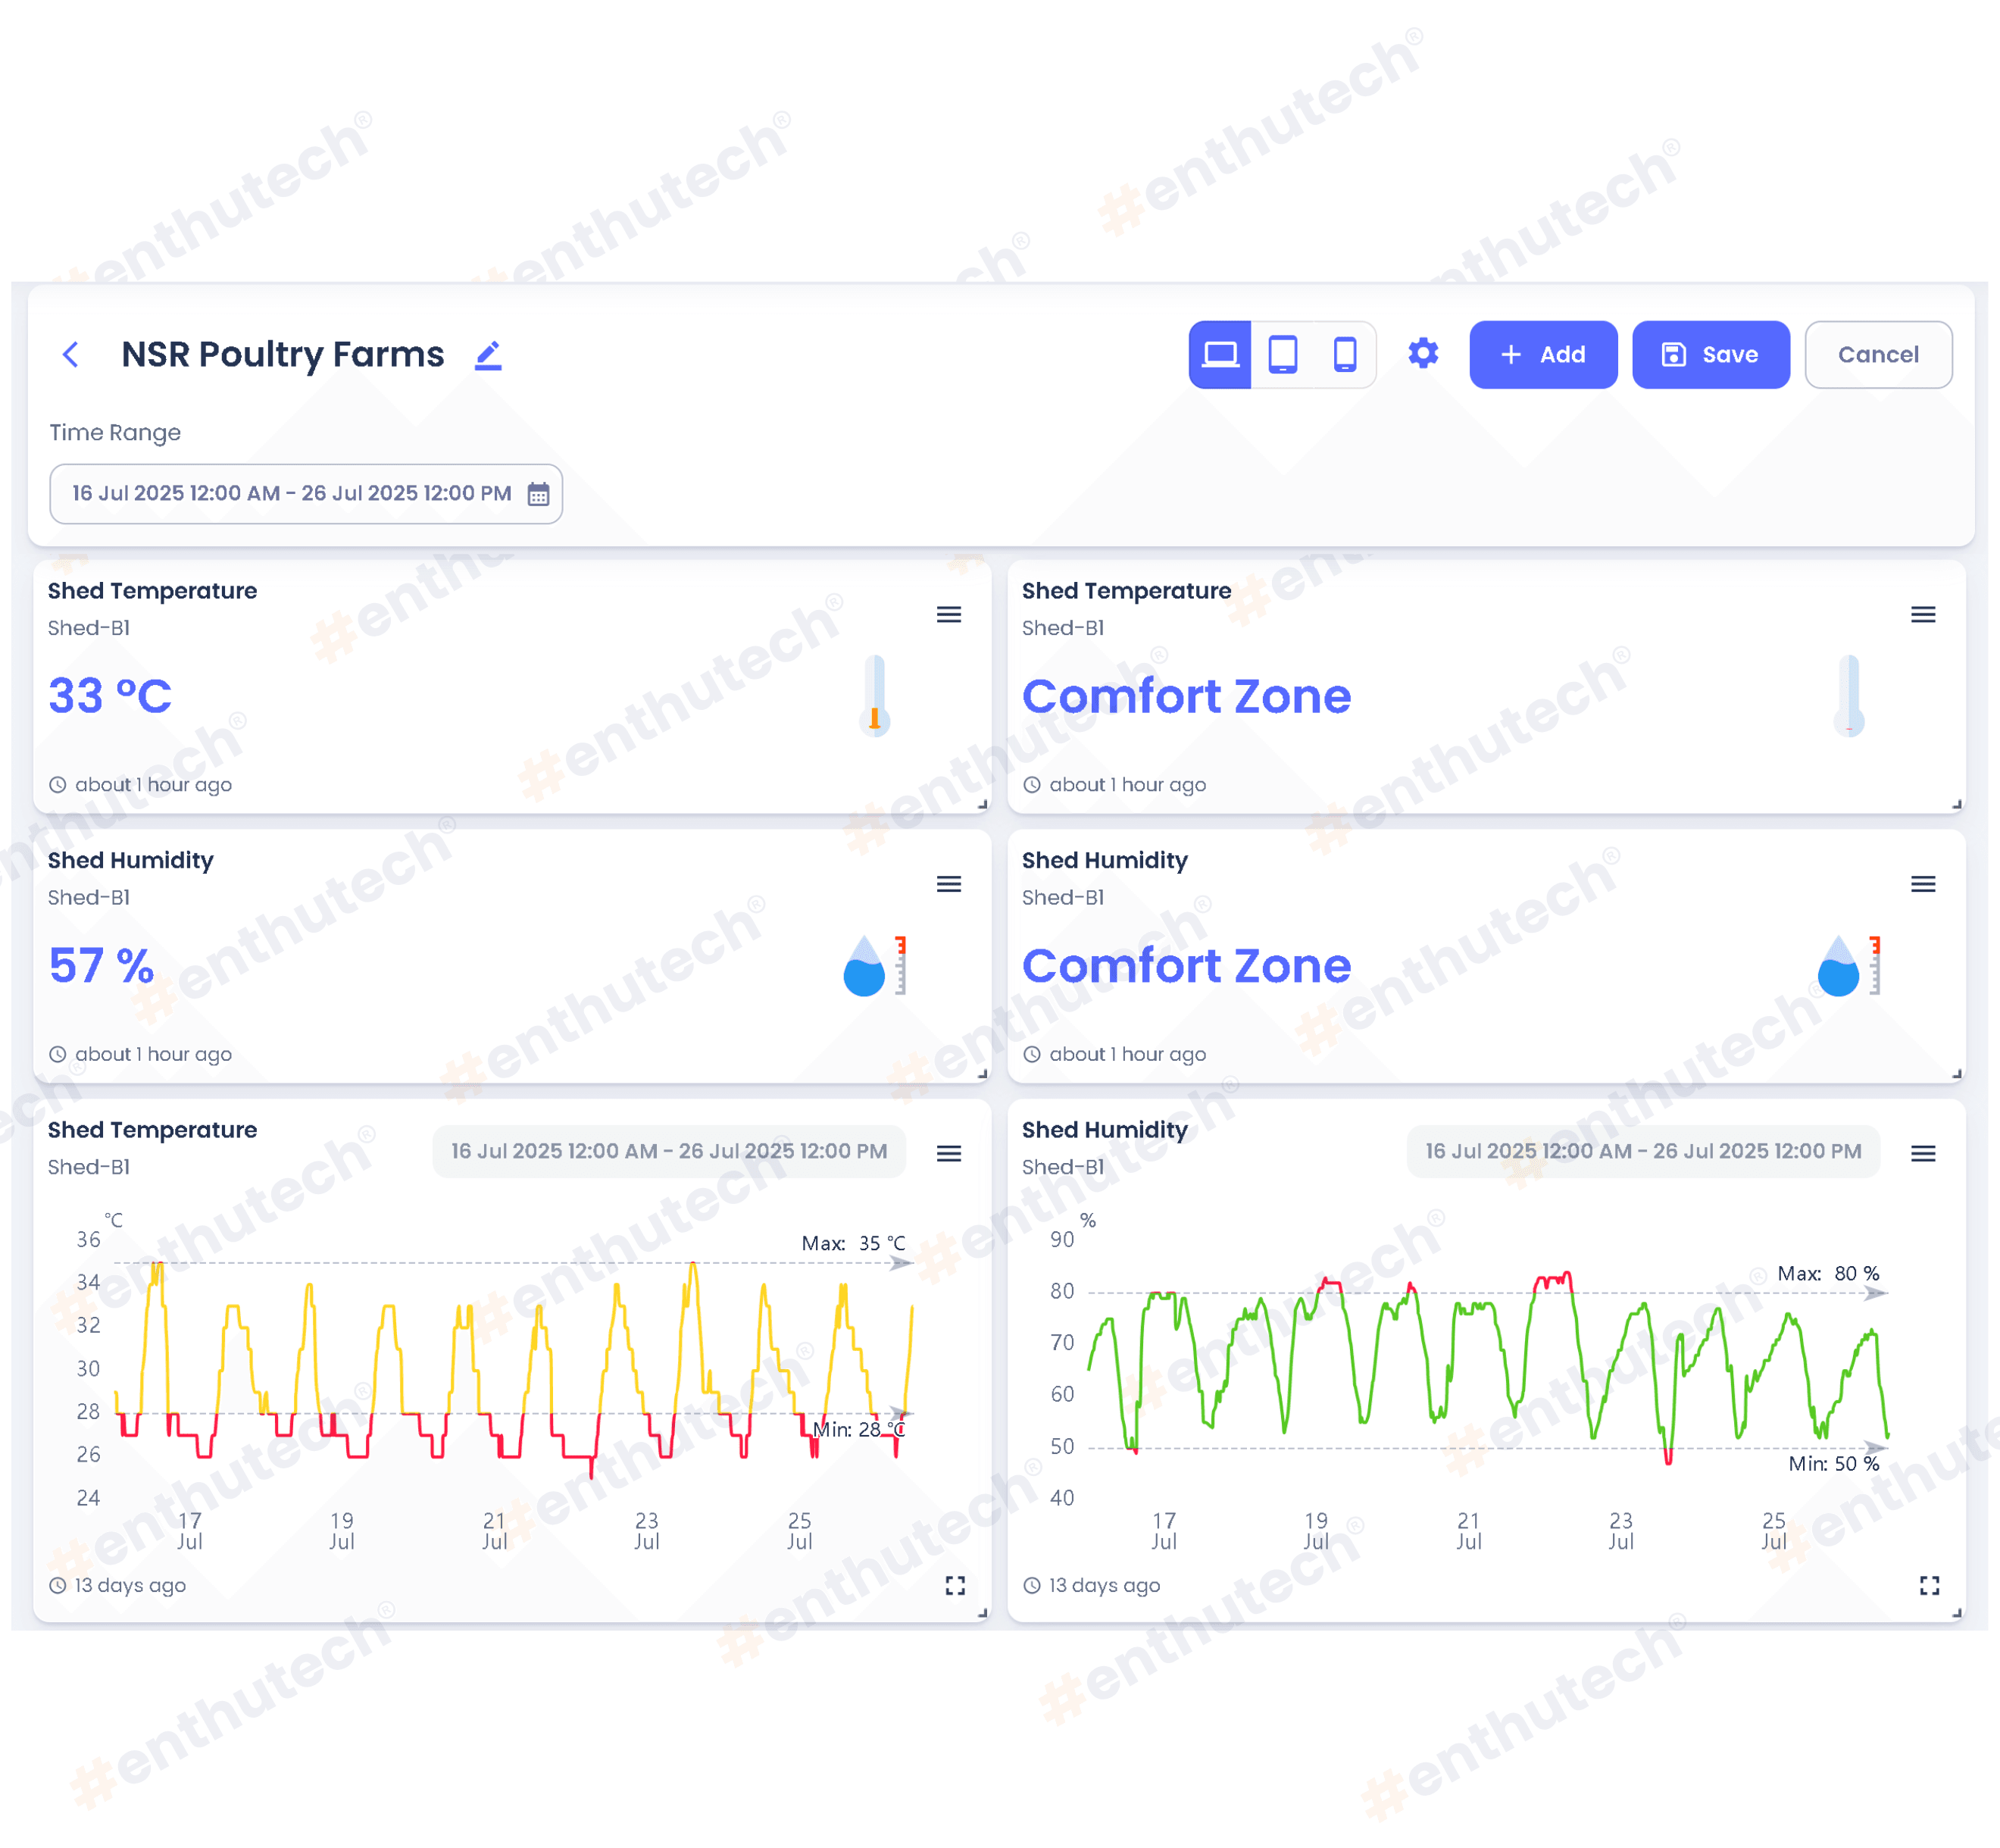This screenshot has width=2000, height=1848.
Task: Open the Time Range date field
Action: (x=306, y=493)
